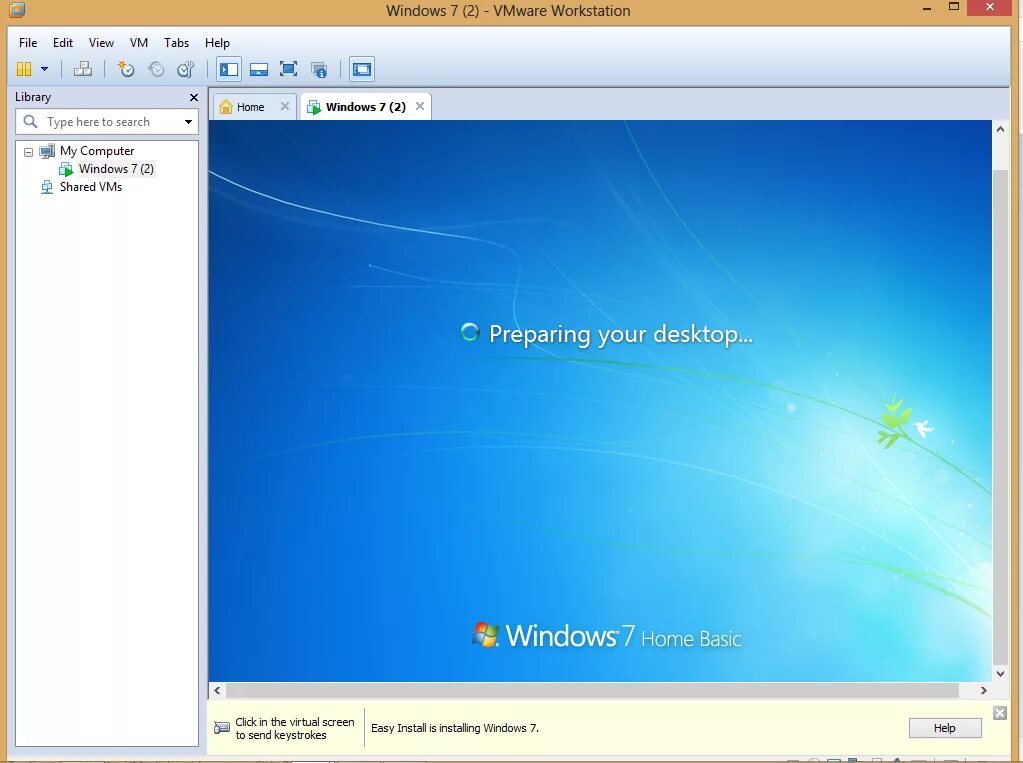Screen dimensions: 1023x763
Task: Maximize the VMware Workstation window
Action: (953, 7)
